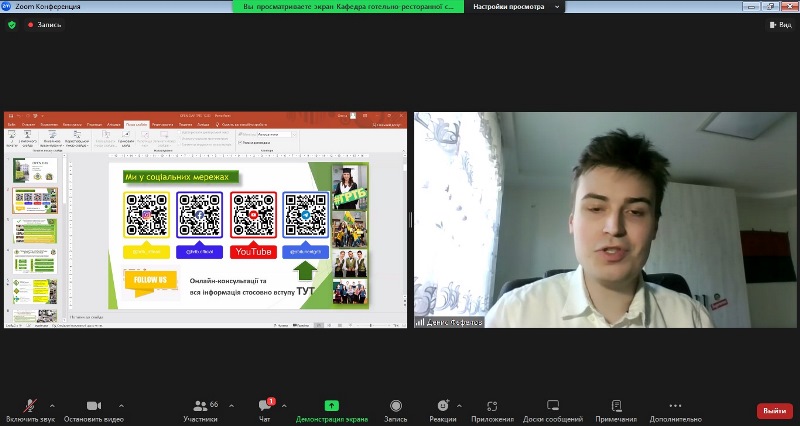Image resolution: width=800 pixels, height=426 pixels.
Task: Select slide 5 thumbnail
Action: 35,291
